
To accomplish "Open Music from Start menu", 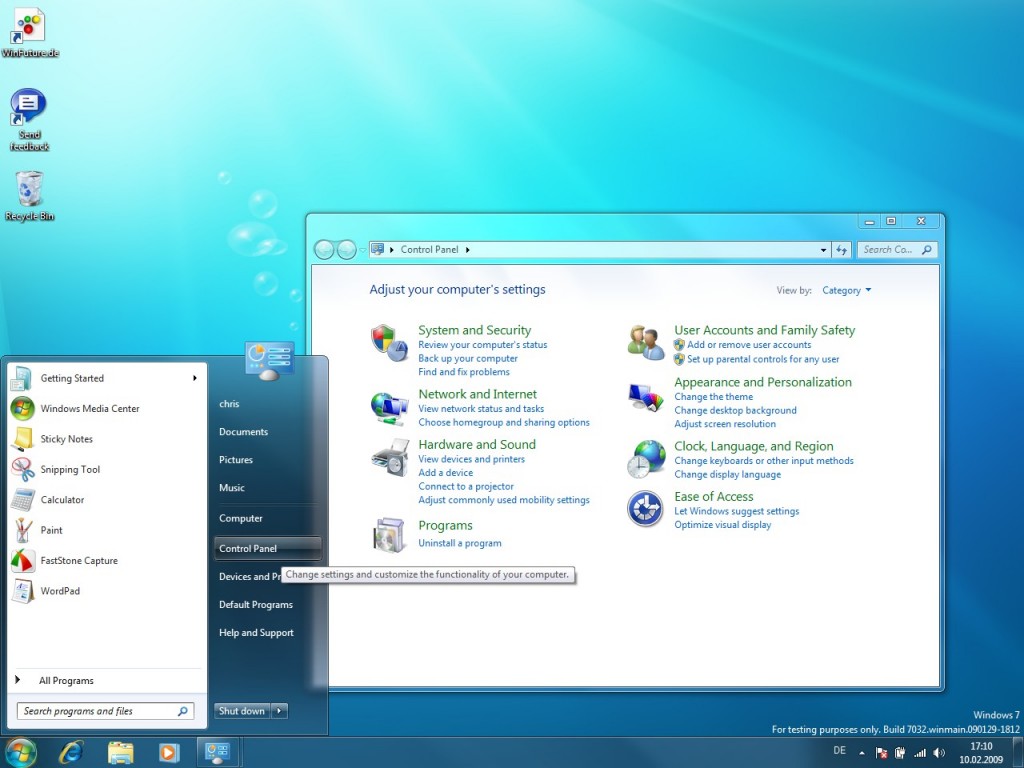I will 232,488.
